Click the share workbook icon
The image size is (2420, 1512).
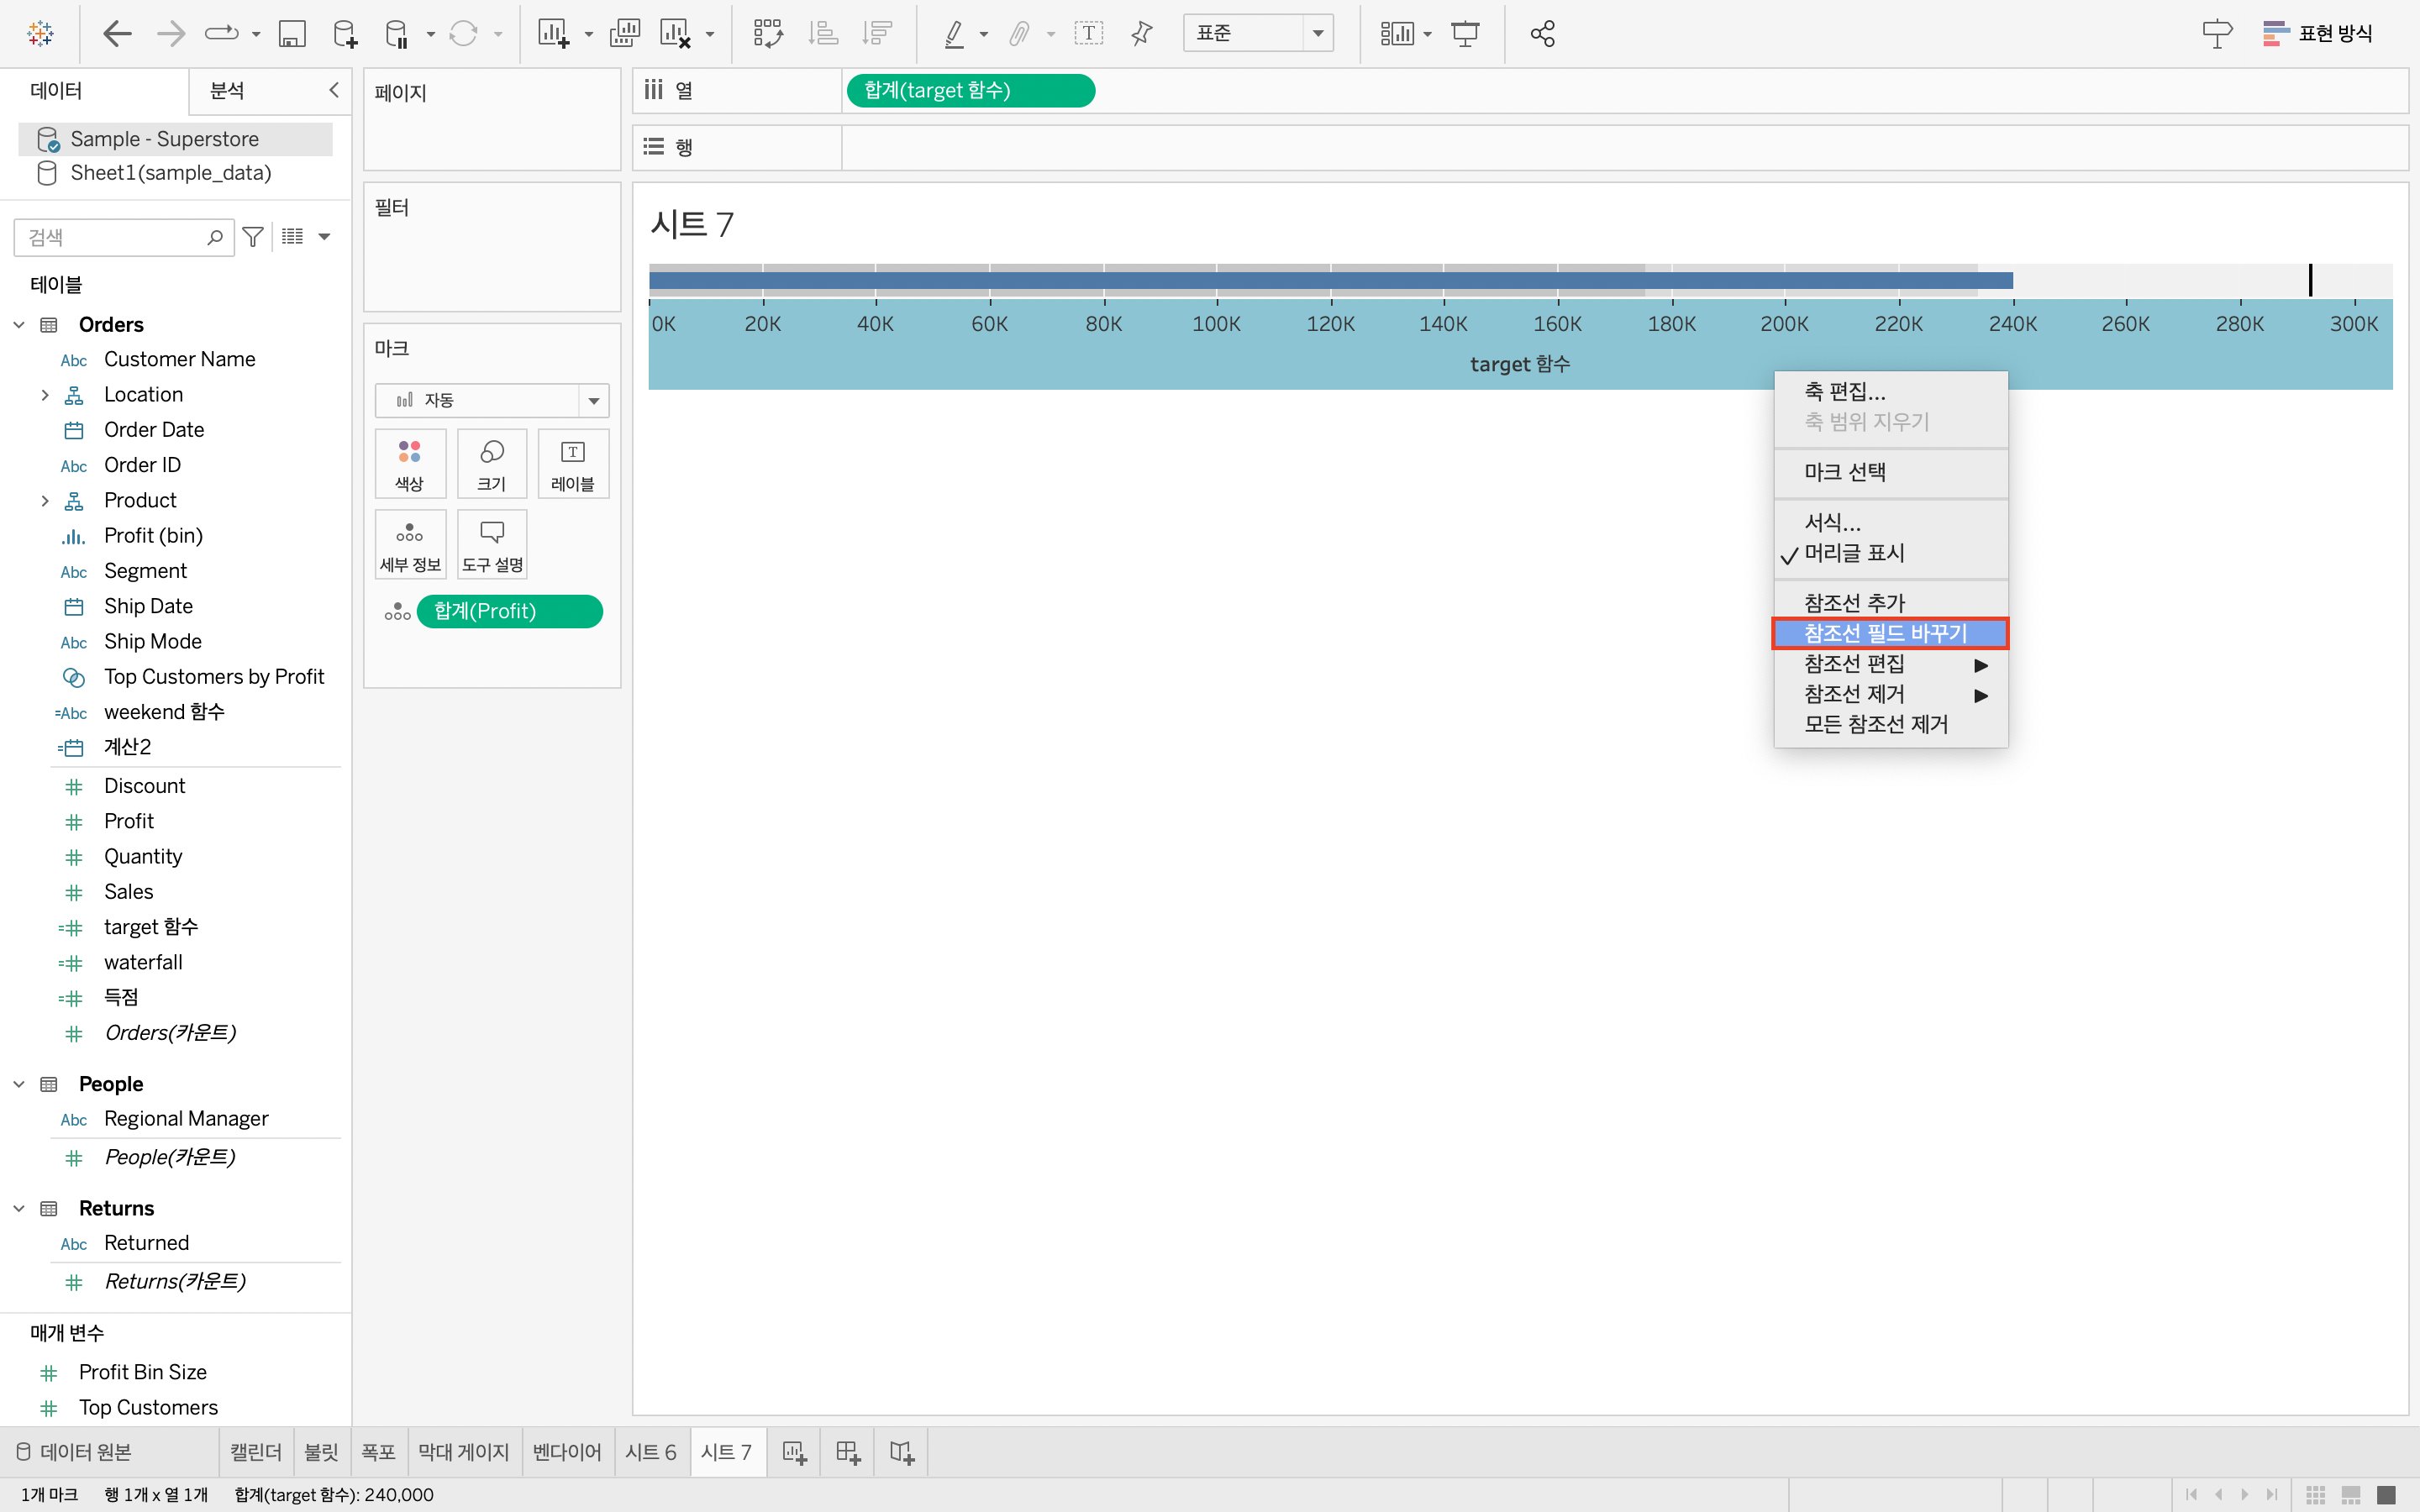(1542, 34)
